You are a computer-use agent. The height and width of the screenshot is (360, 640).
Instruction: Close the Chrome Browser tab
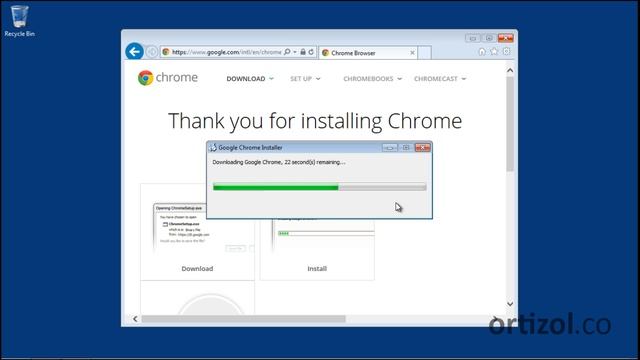point(412,53)
